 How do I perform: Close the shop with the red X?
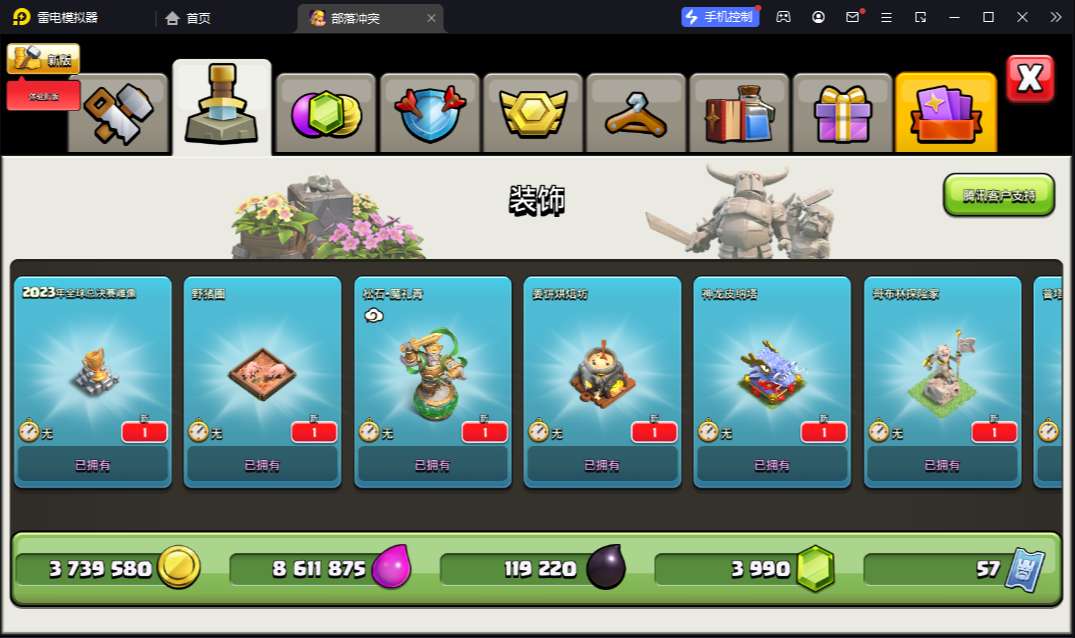pyautogui.click(x=1030, y=79)
